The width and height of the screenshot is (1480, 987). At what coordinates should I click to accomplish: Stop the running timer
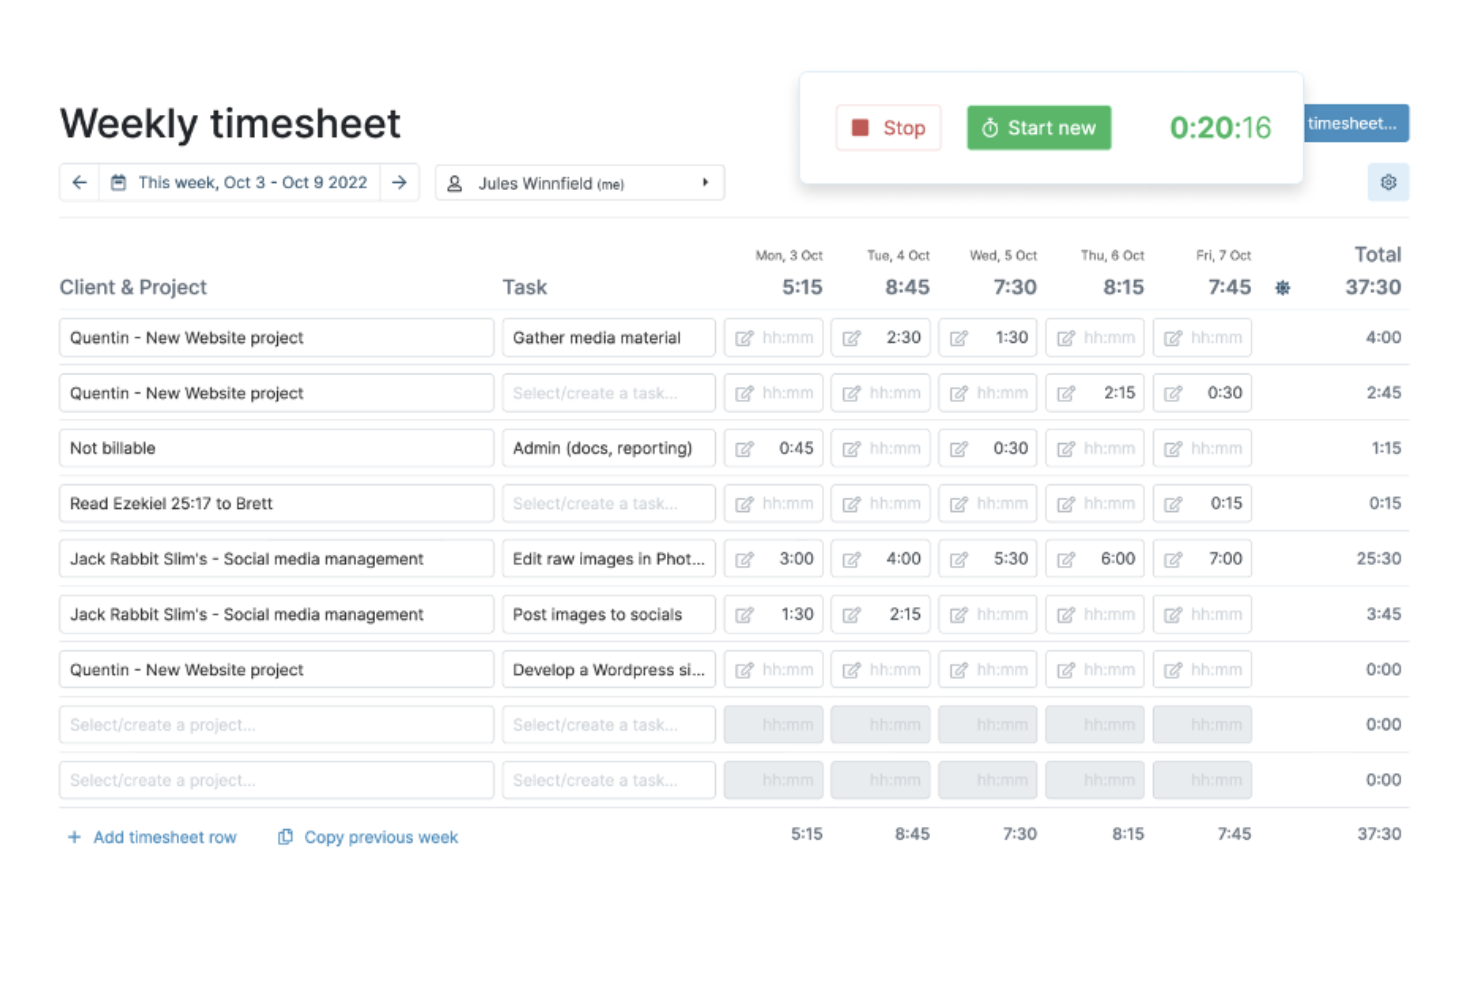click(x=888, y=128)
